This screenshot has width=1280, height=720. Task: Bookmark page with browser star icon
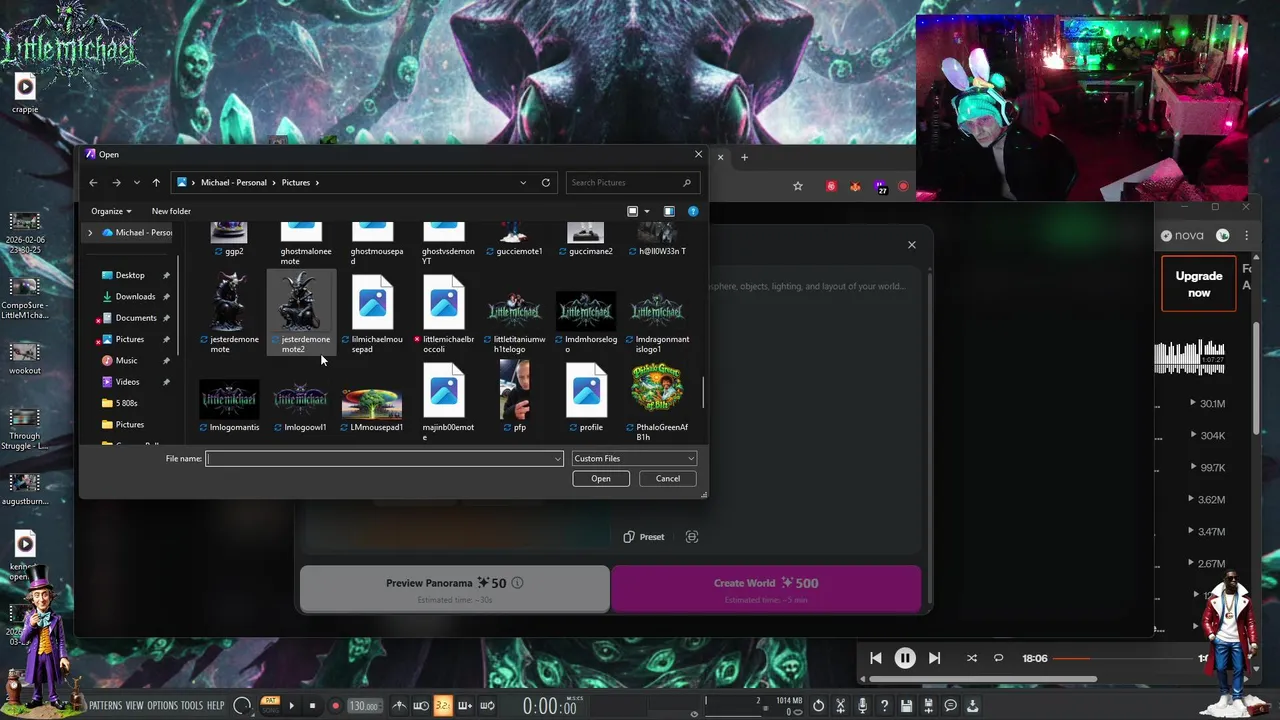click(798, 186)
